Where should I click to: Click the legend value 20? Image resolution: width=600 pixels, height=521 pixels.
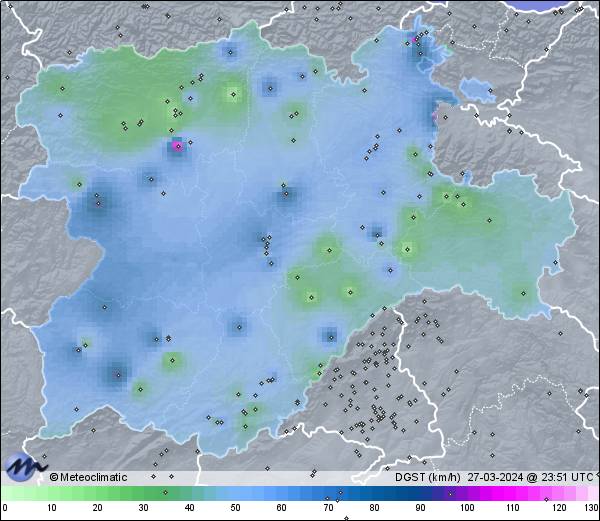click(97, 508)
